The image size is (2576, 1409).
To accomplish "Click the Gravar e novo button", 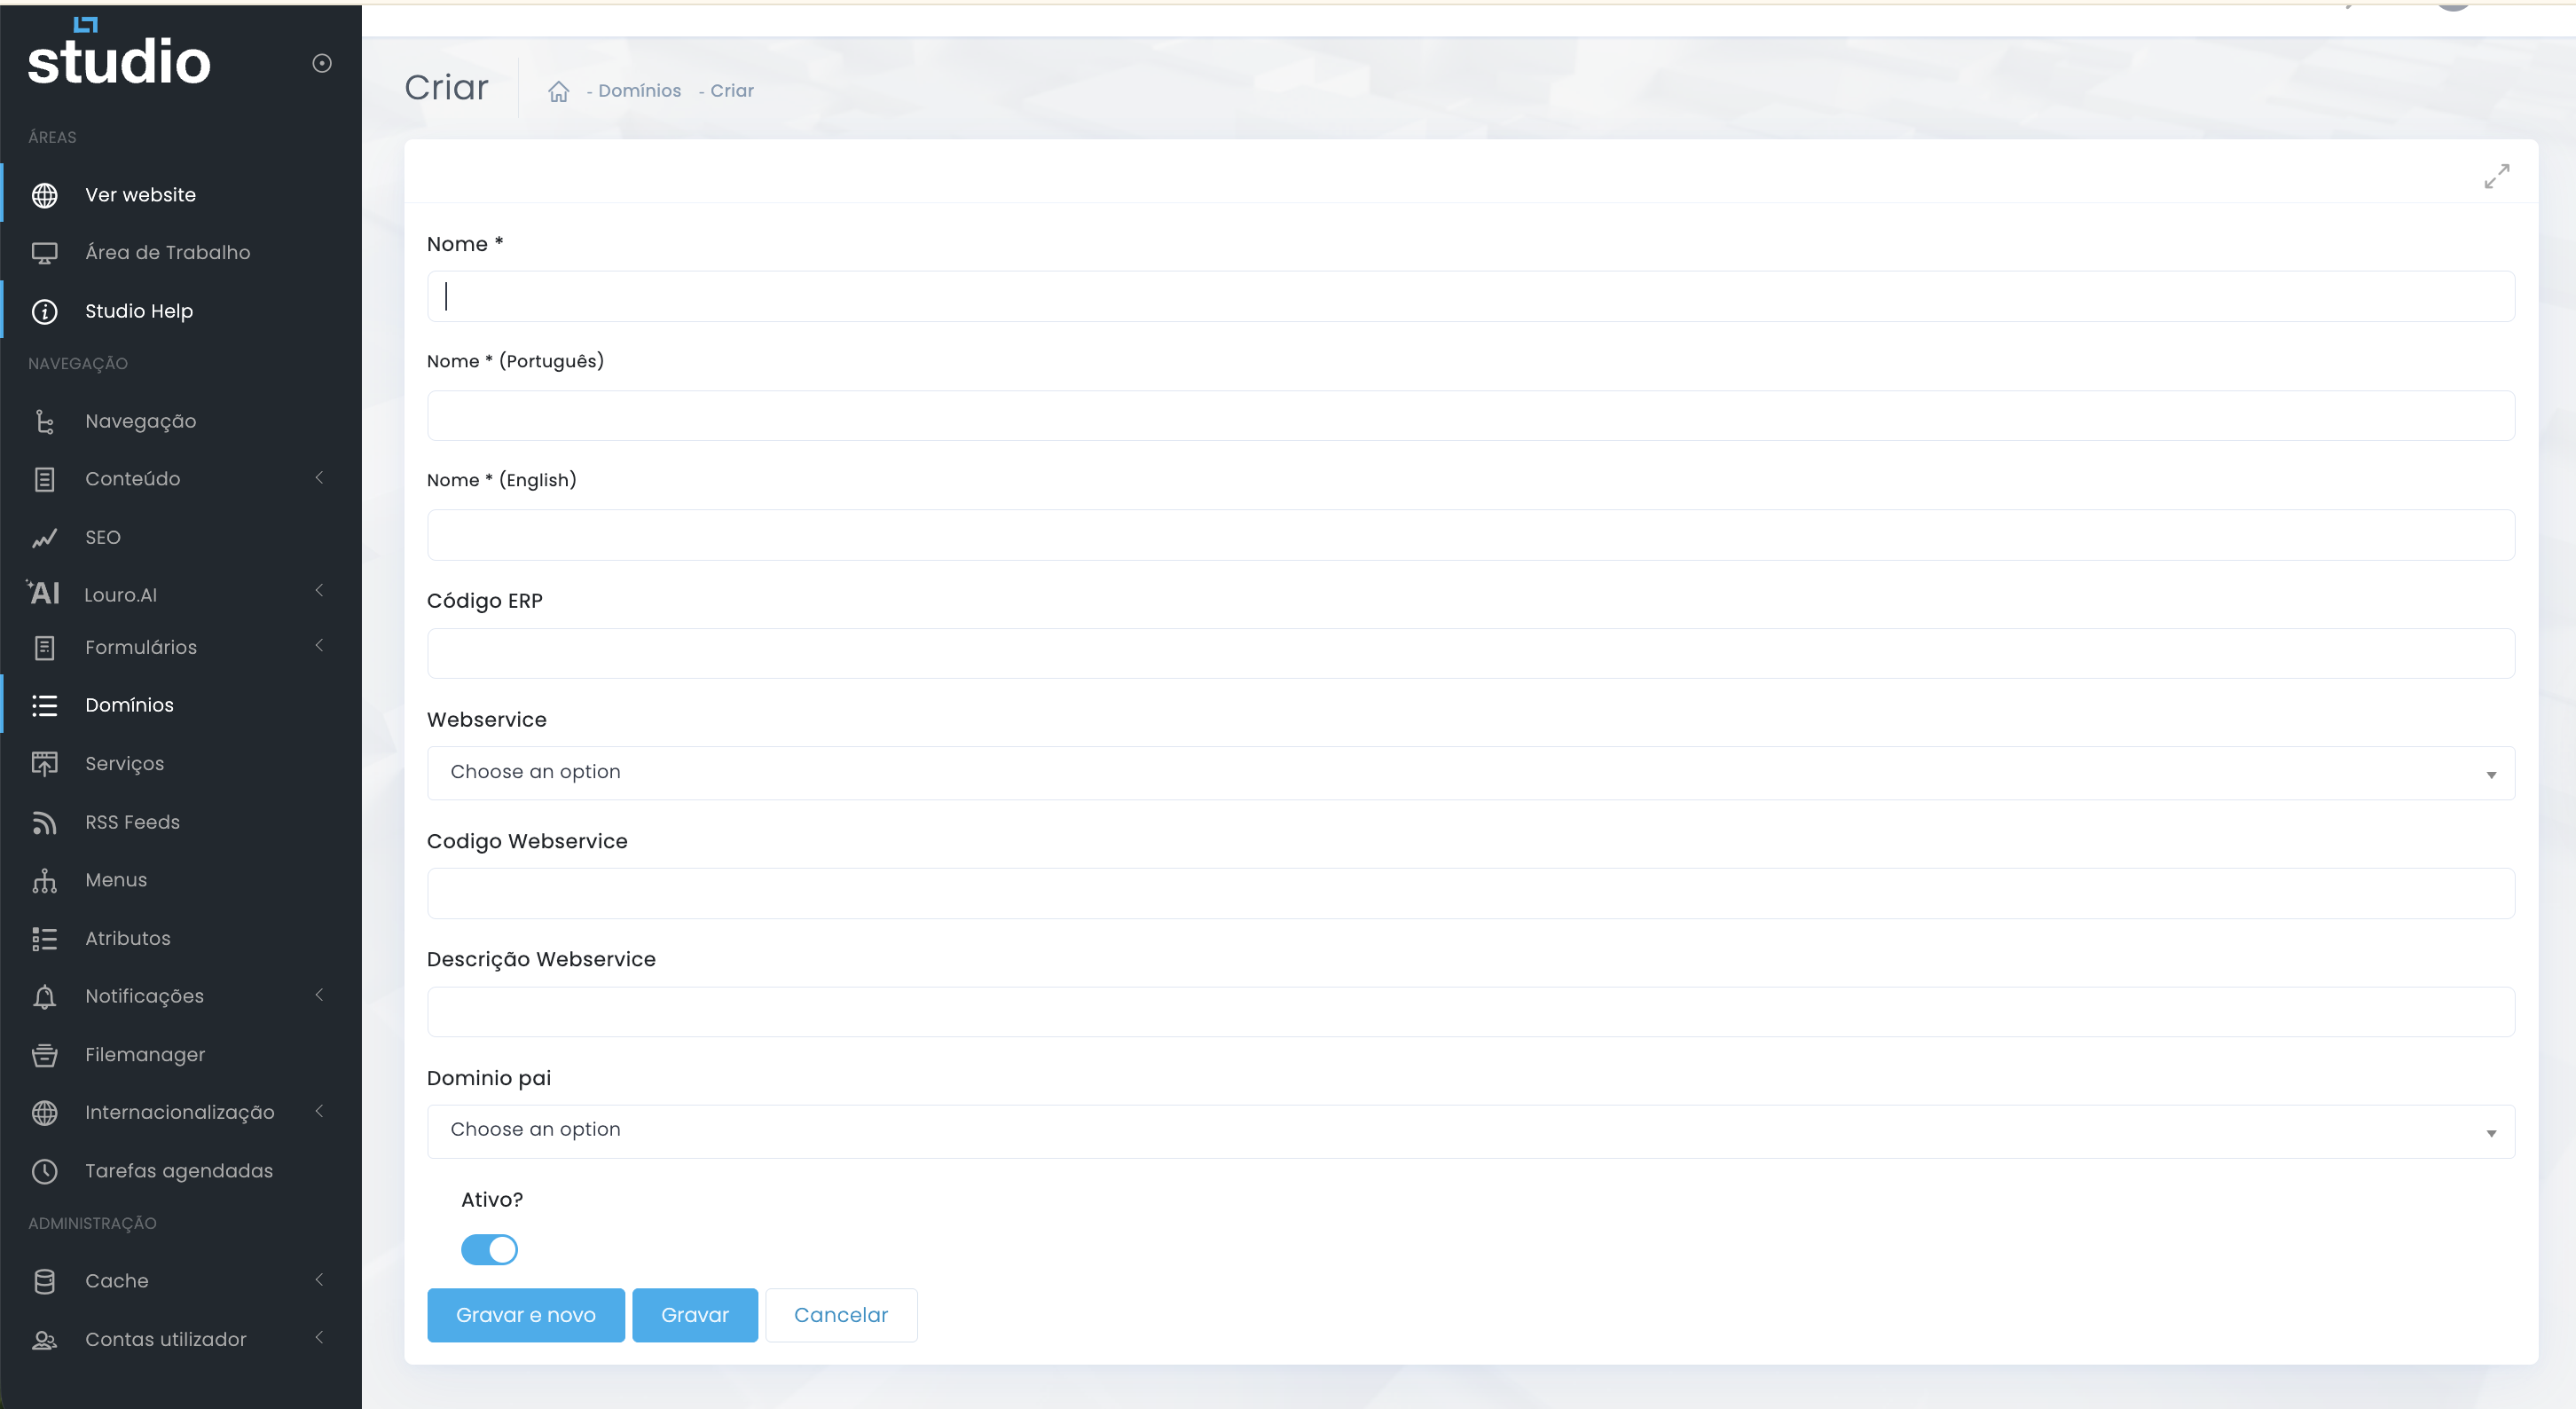I will (525, 1314).
